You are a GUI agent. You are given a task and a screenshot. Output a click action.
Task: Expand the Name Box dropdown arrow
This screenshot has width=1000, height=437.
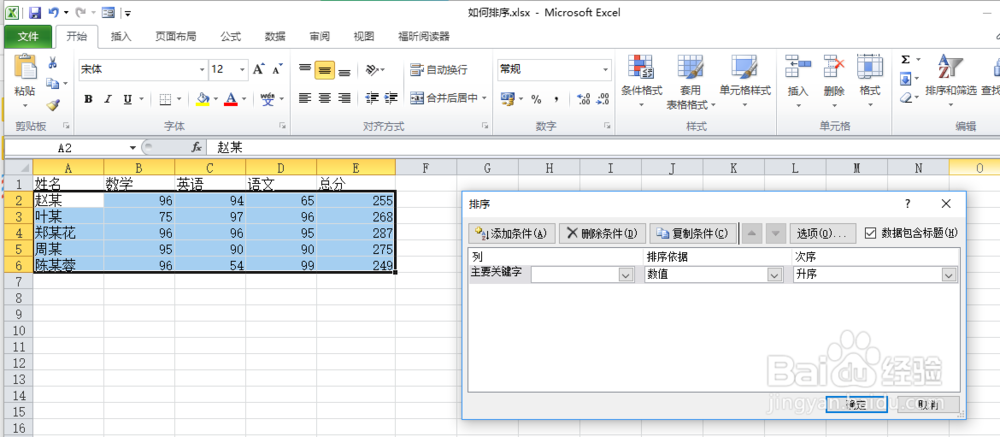click(133, 148)
